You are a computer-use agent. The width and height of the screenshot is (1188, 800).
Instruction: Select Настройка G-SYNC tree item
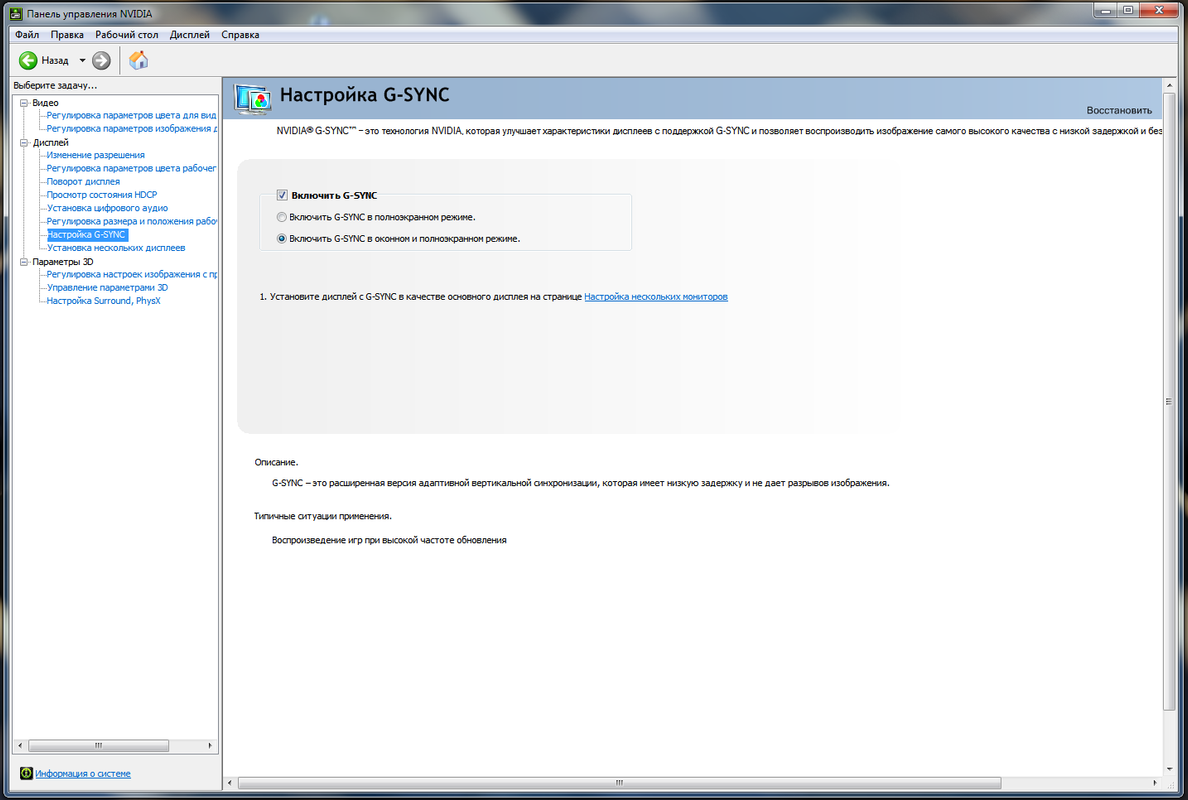(86, 235)
